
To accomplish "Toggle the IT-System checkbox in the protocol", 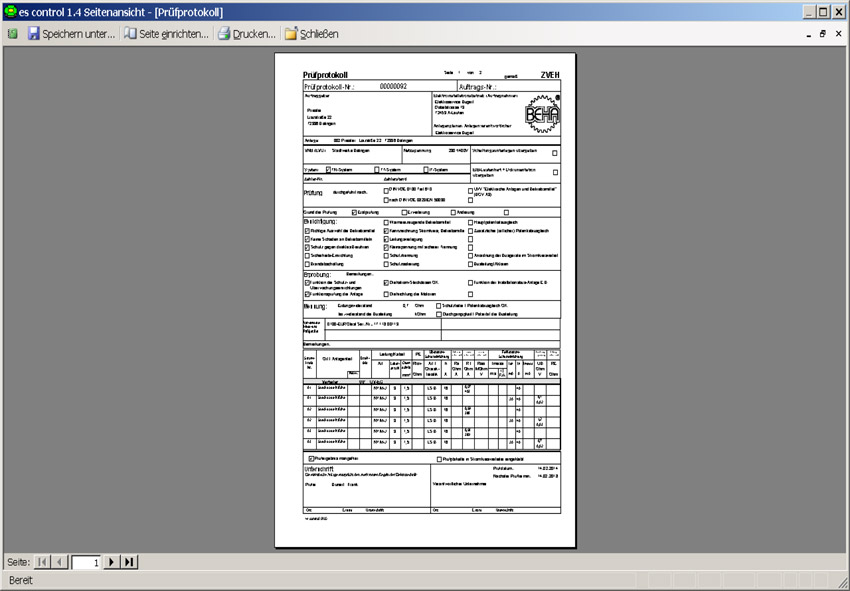I will [x=427, y=171].
